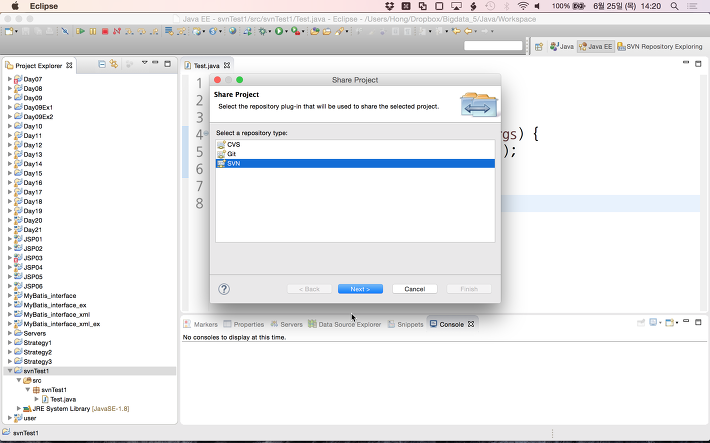This screenshot has height=443, width=710.
Task: Select Test.java in Project Explorer
Action: click(63, 399)
